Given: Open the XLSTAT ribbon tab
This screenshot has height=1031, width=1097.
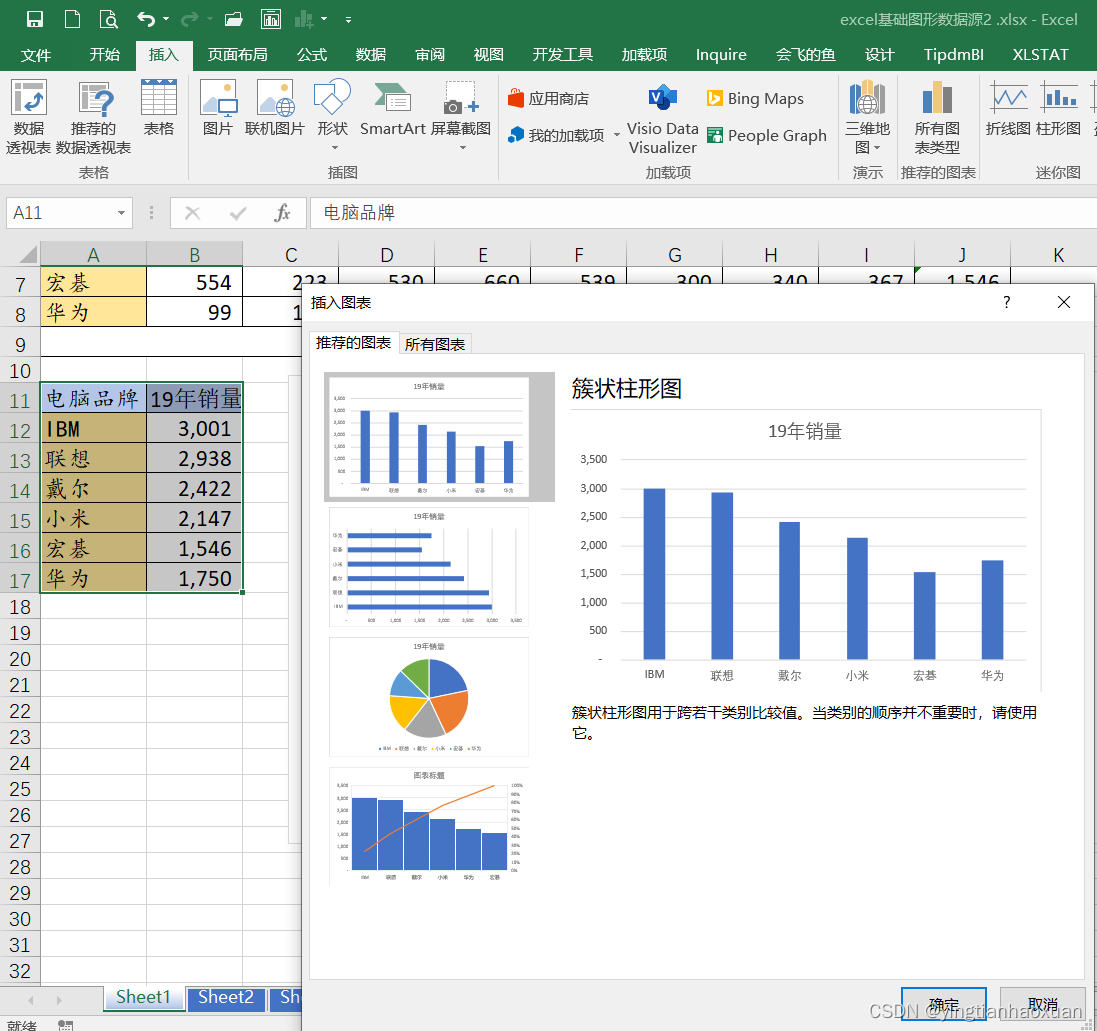Looking at the screenshot, I should [x=1040, y=55].
